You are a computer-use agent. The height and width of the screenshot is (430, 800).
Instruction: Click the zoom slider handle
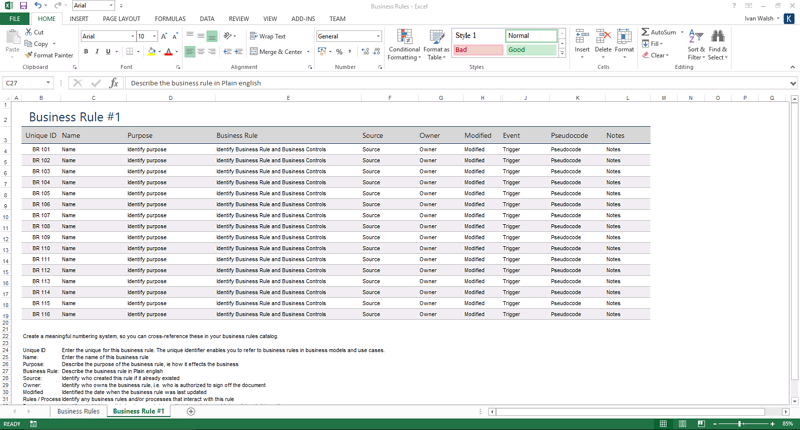[739, 424]
